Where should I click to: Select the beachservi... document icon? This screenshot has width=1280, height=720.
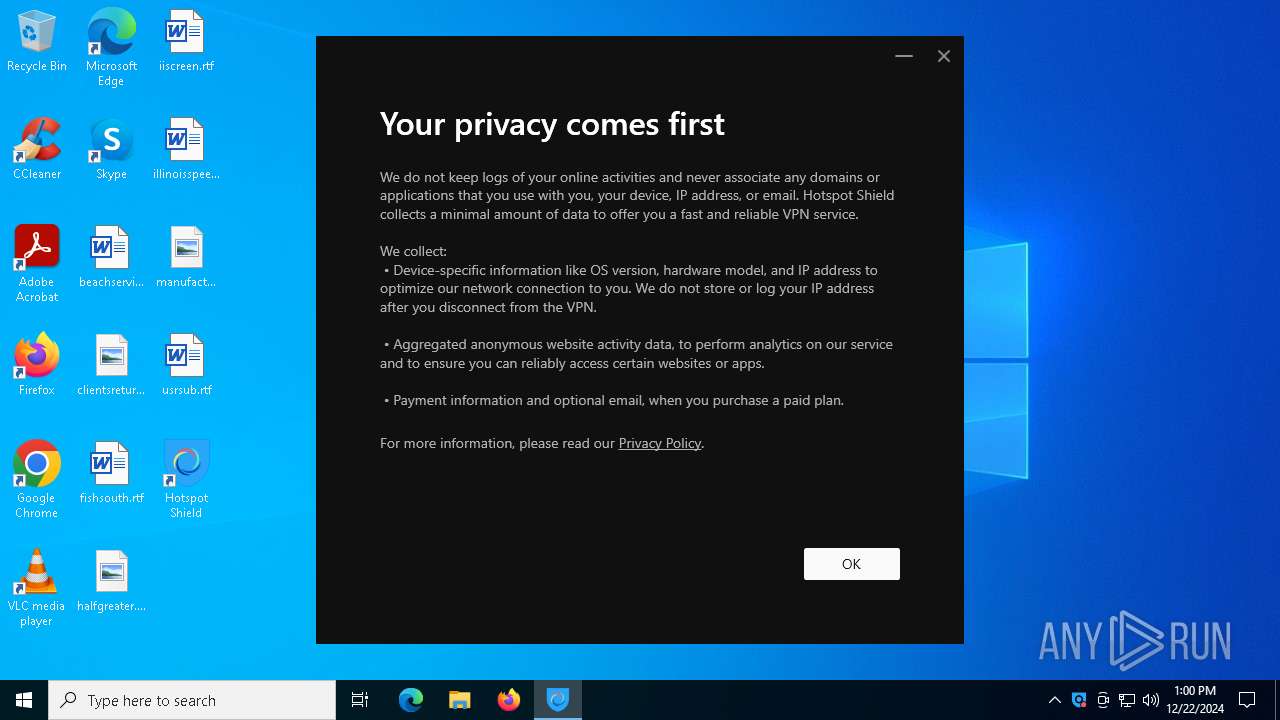coord(111,258)
